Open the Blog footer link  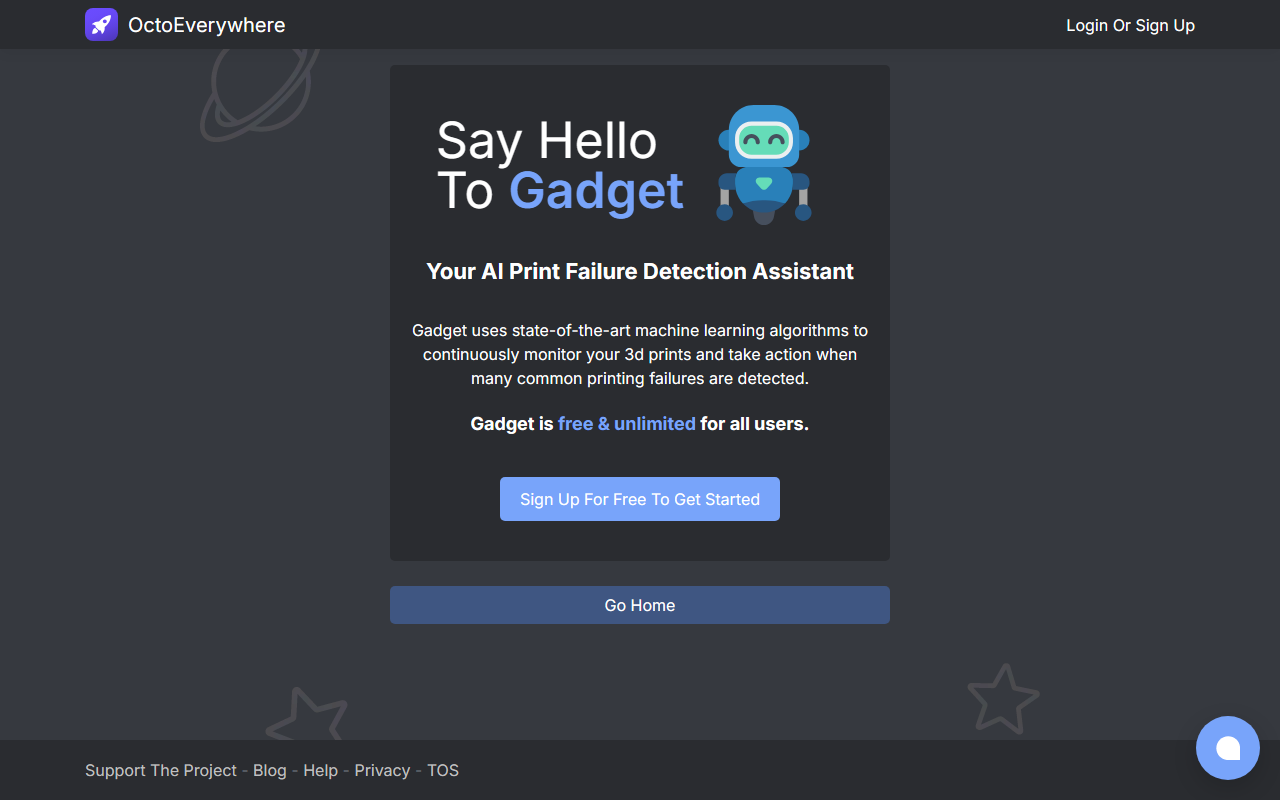(270, 770)
